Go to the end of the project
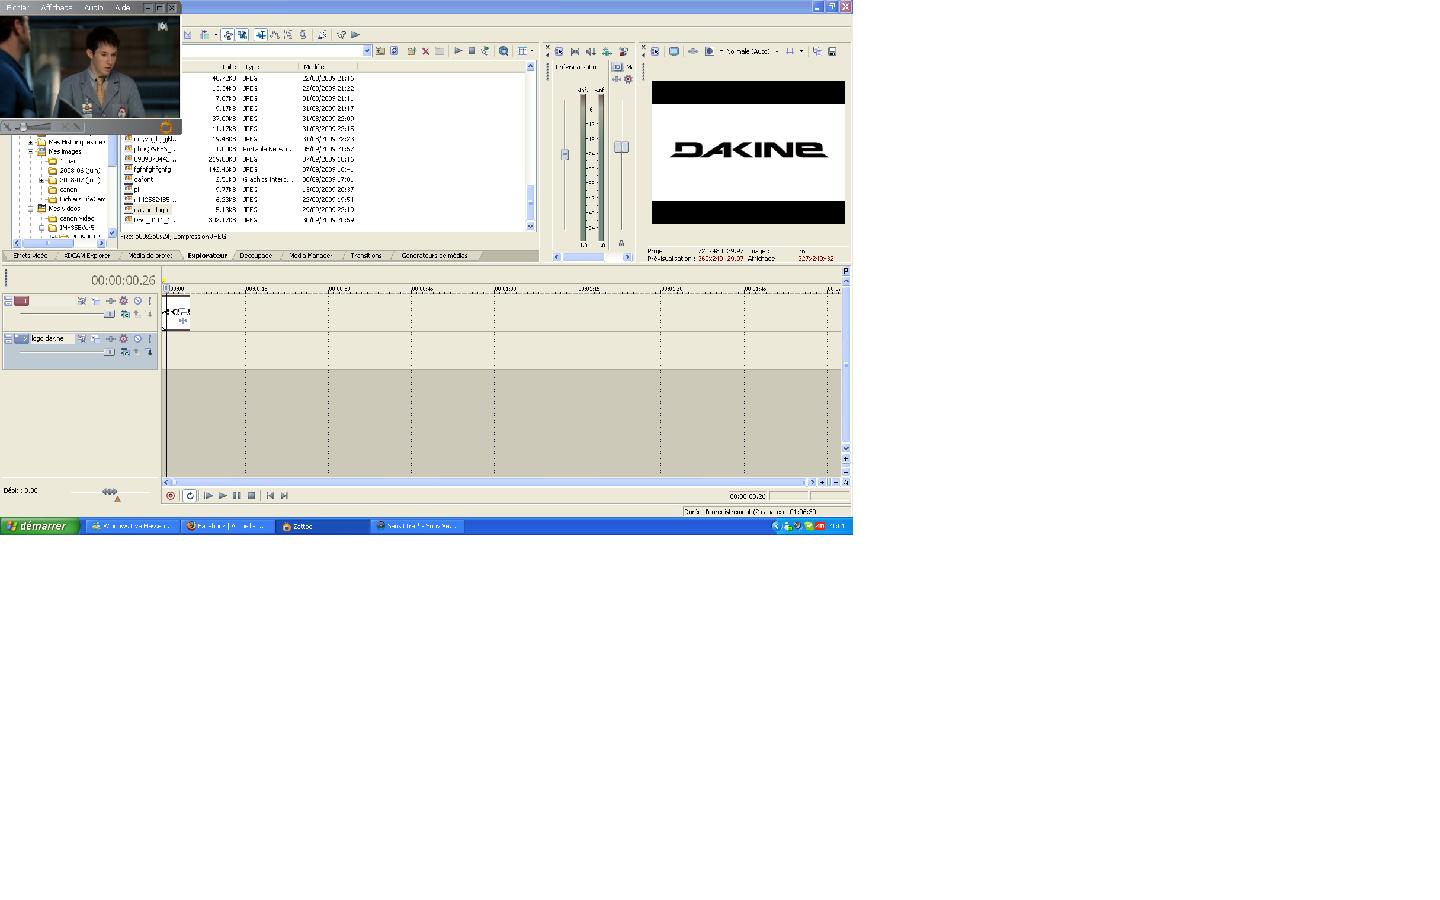 pyautogui.click(x=284, y=495)
